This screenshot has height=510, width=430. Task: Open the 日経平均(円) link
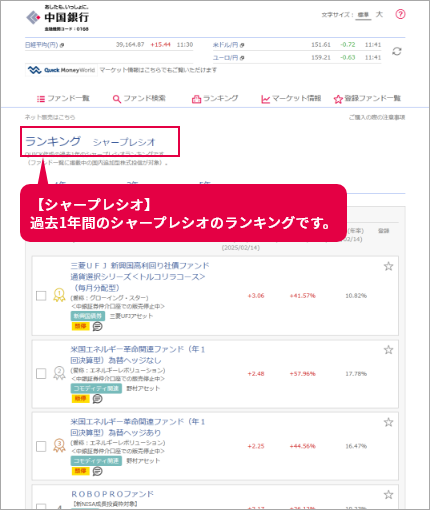tap(42, 45)
